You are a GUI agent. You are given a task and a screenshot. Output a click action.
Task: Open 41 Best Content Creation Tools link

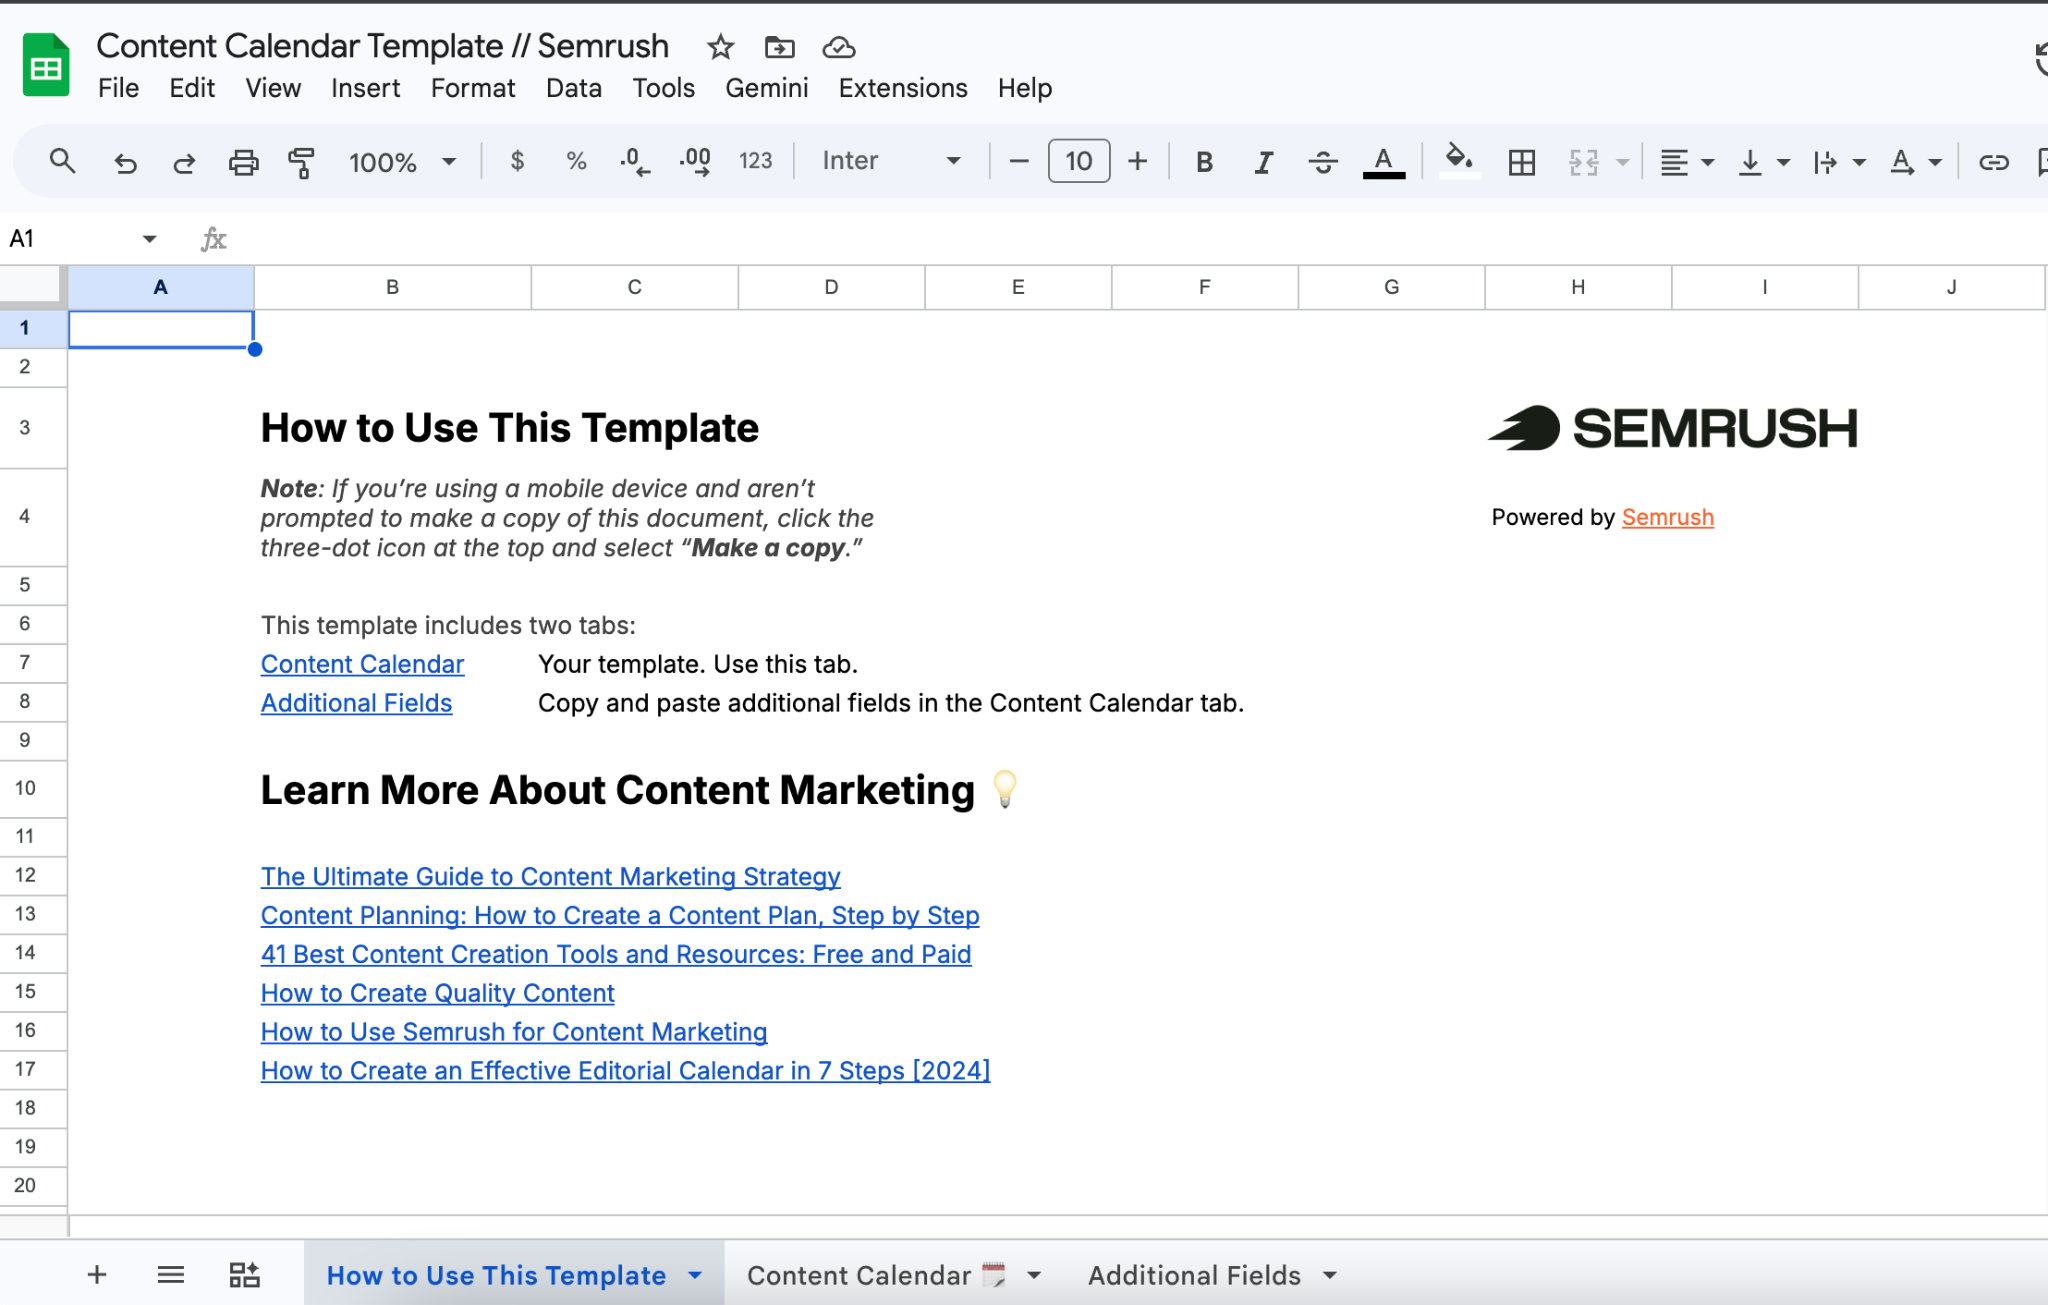tap(615, 954)
